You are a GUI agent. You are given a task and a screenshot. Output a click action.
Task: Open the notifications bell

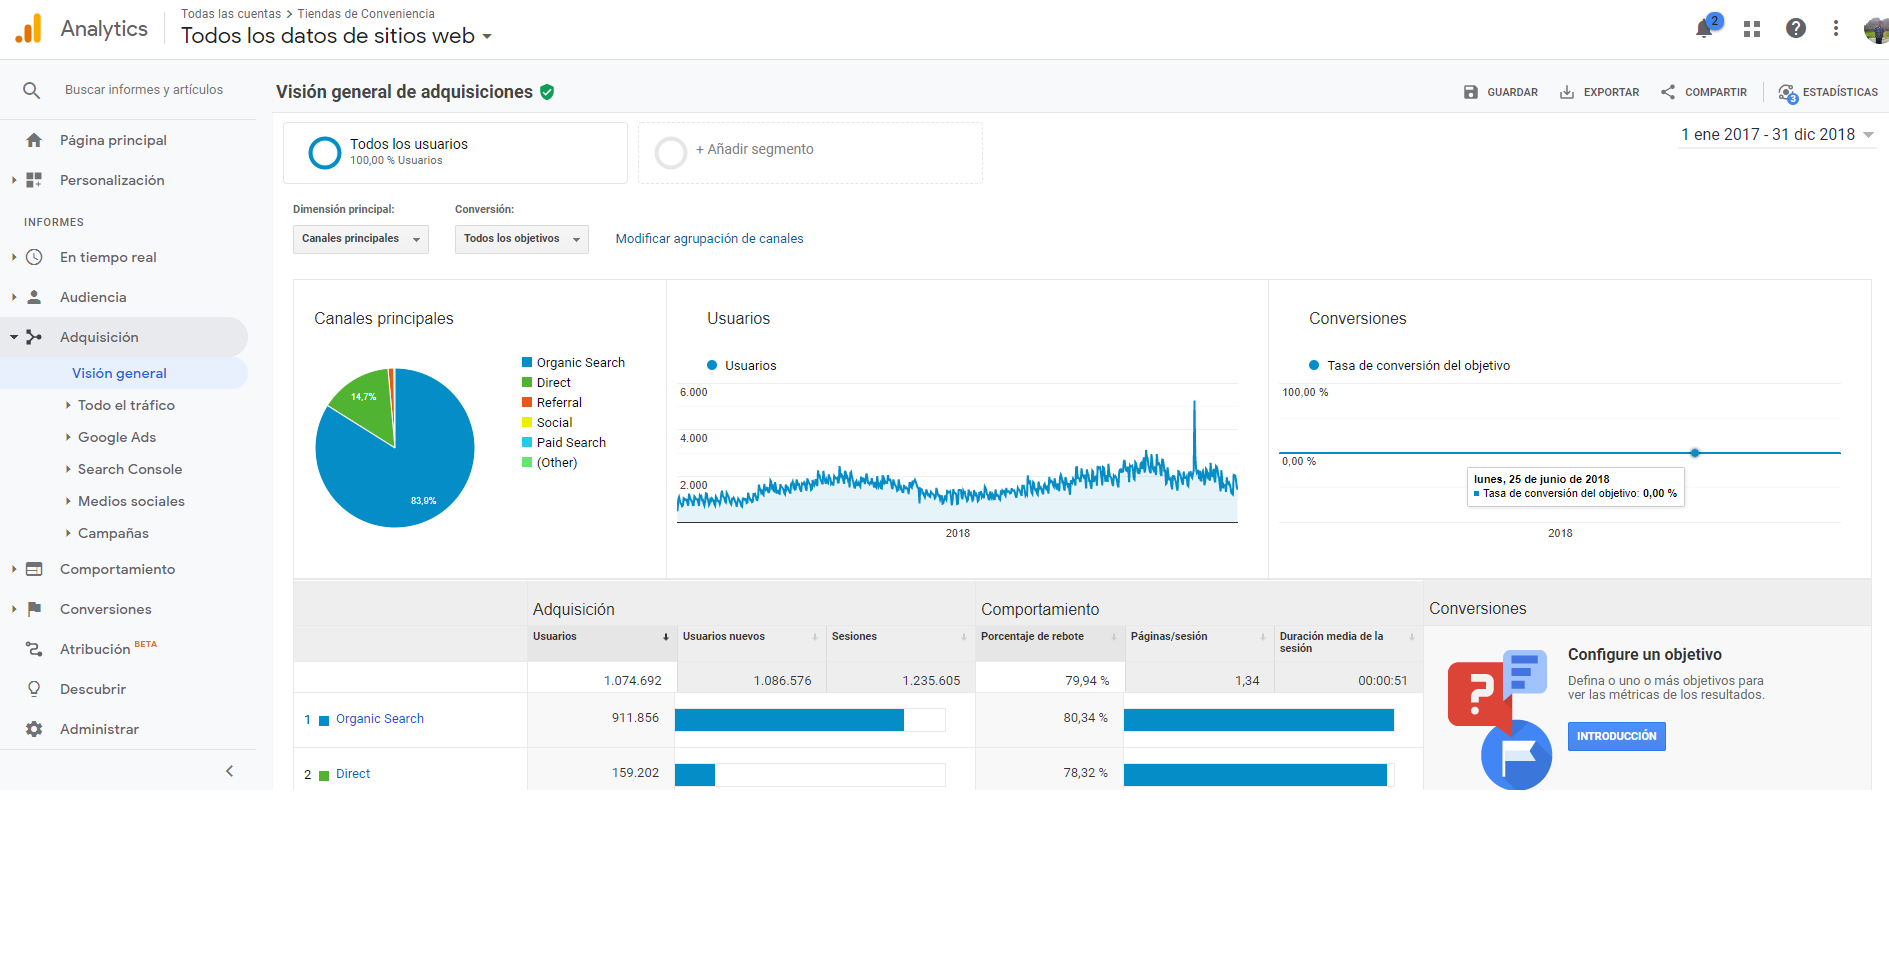point(1705,29)
